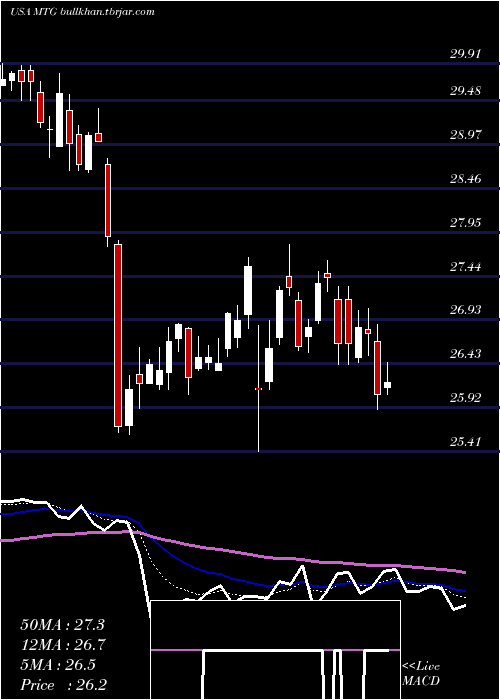Click the 28.46 price axis label
500x700 pixels.
pyautogui.click(x=465, y=179)
